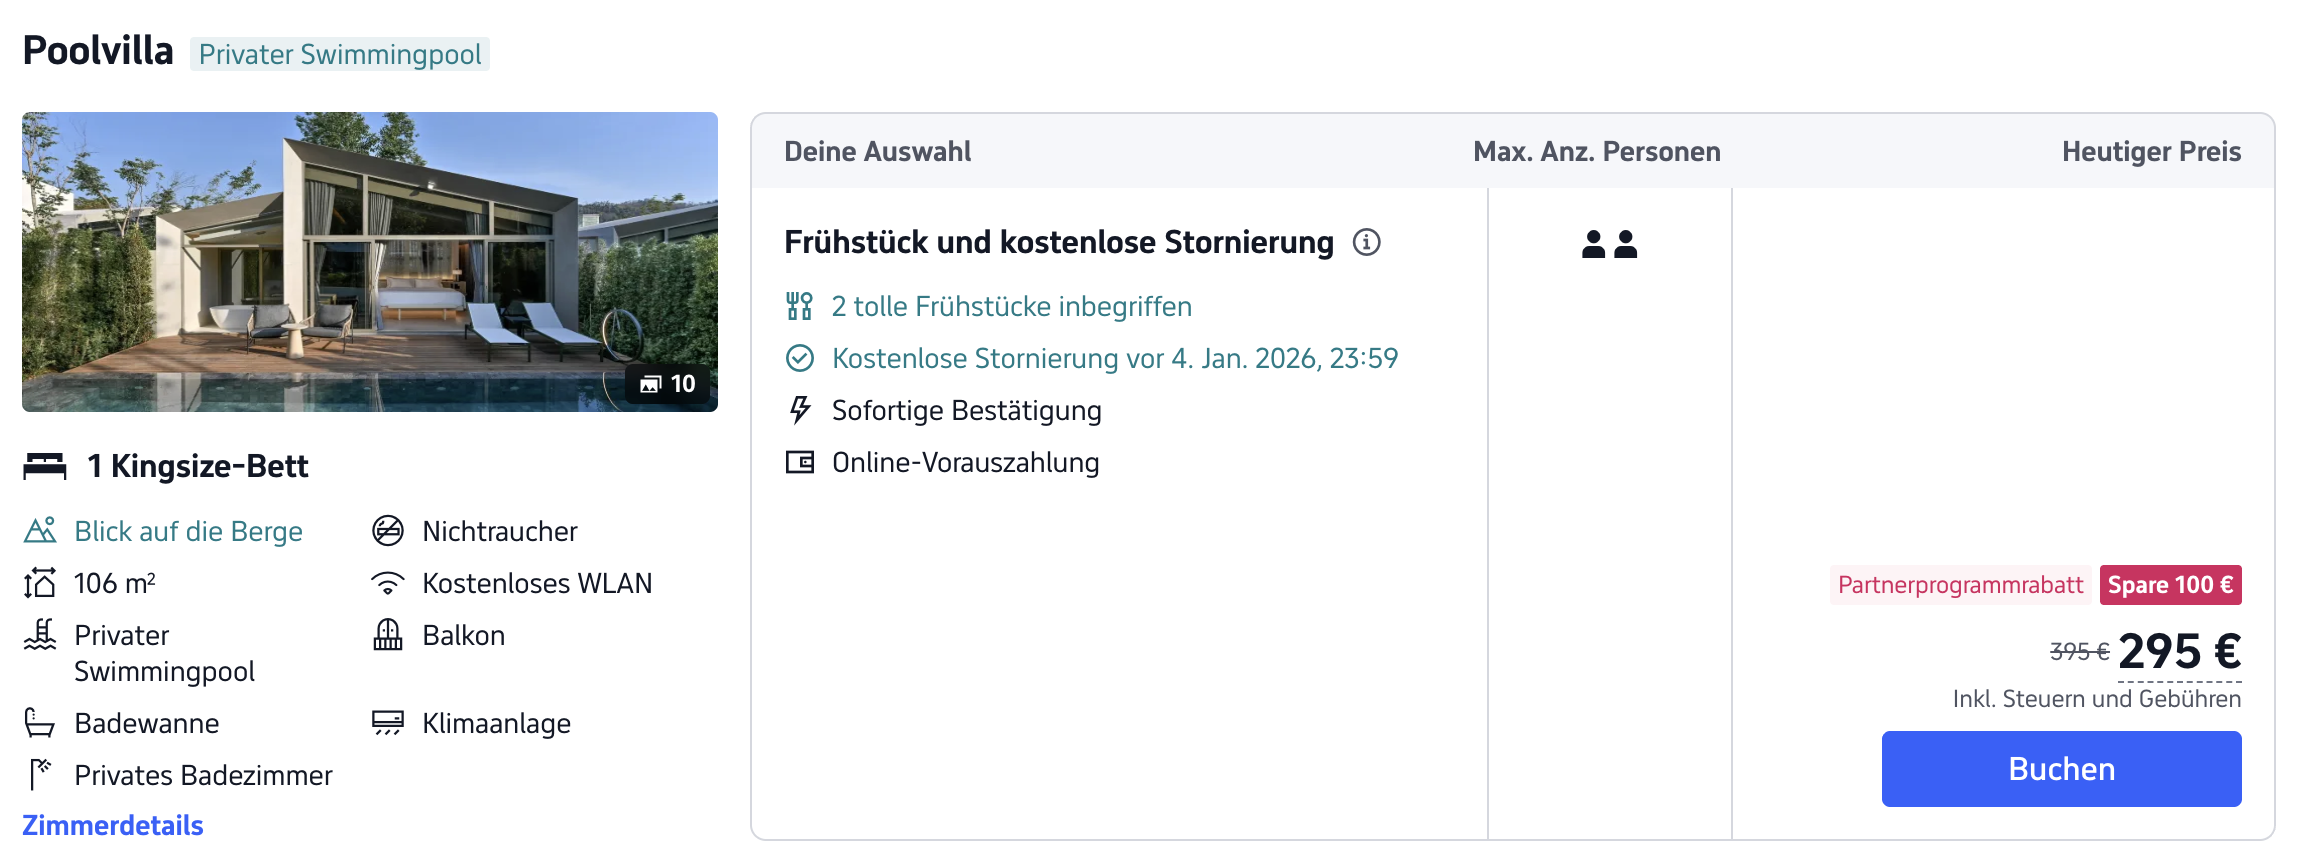Viewport: 2298px width, 858px height.
Task: Click the Kingsize-Bett bed icon
Action: click(x=45, y=466)
